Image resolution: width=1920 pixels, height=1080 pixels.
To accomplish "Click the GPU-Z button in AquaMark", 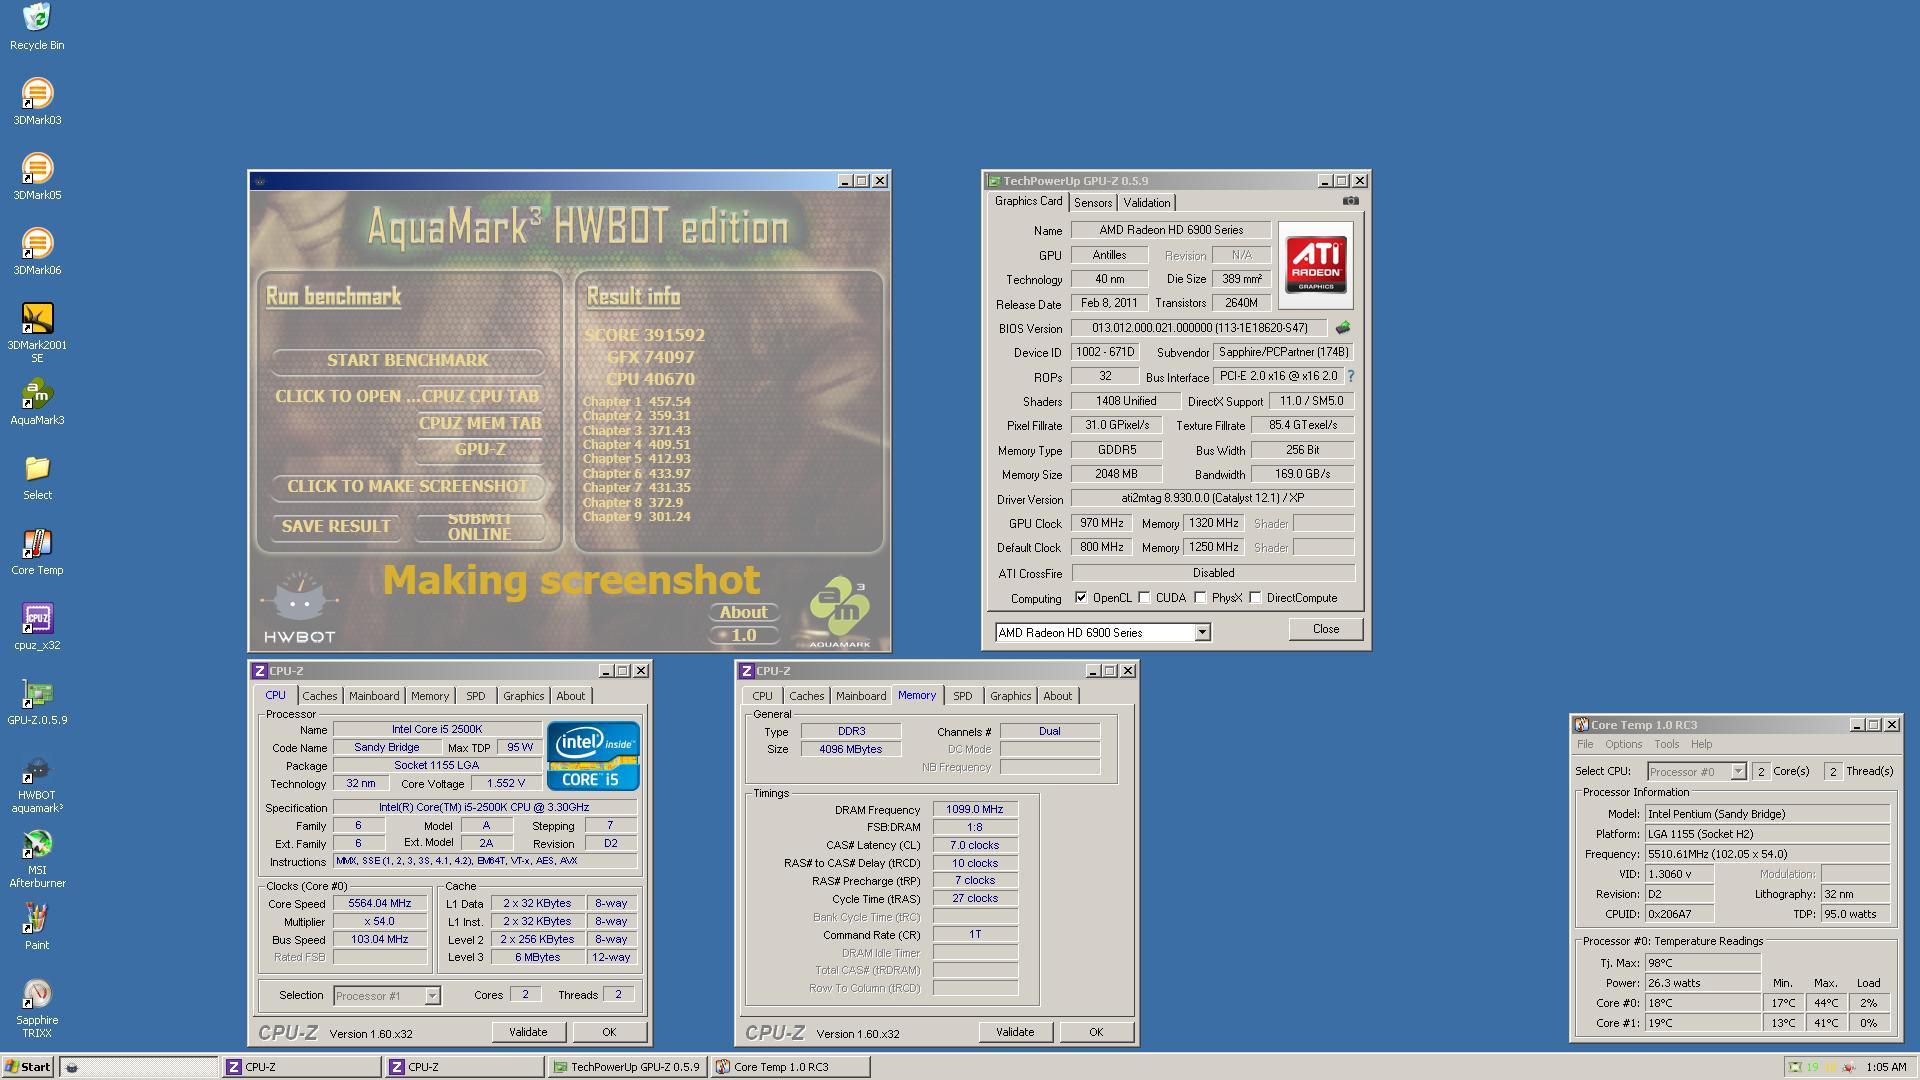I will coord(480,450).
